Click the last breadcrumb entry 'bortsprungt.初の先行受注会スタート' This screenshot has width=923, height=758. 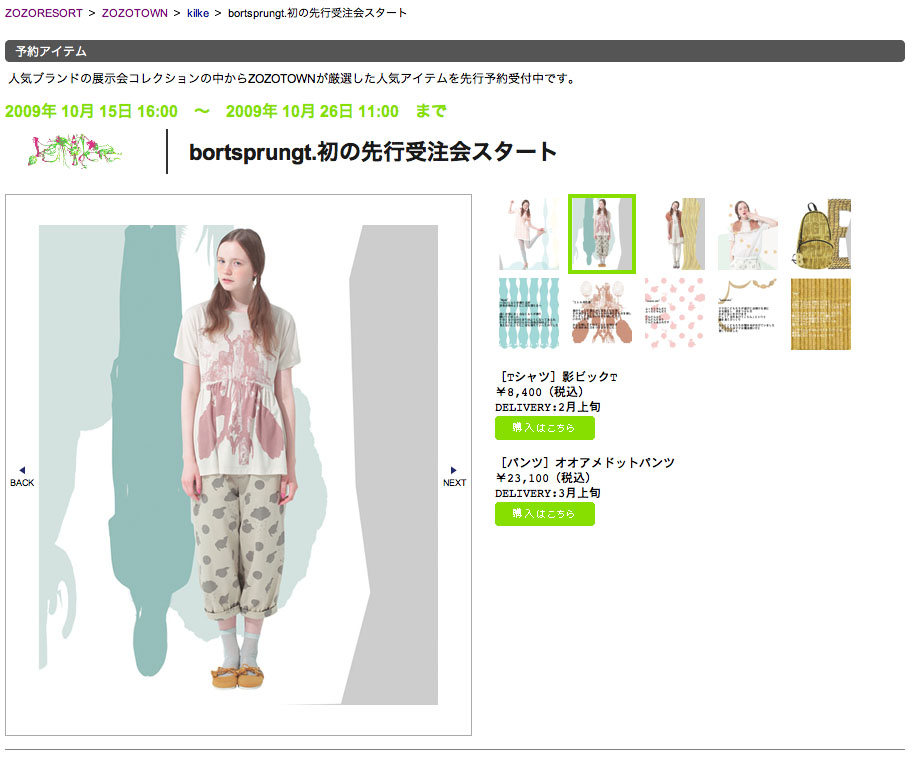pos(317,13)
